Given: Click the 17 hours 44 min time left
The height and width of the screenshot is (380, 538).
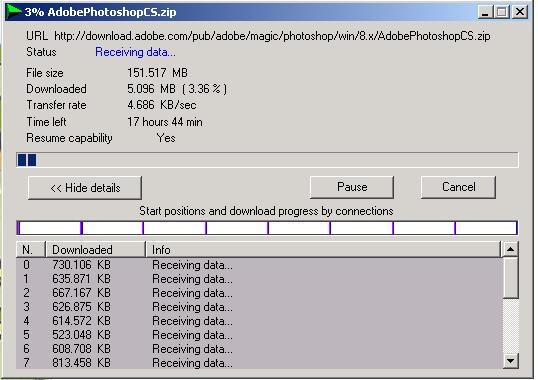Looking at the screenshot, I should pyautogui.click(x=165, y=122).
